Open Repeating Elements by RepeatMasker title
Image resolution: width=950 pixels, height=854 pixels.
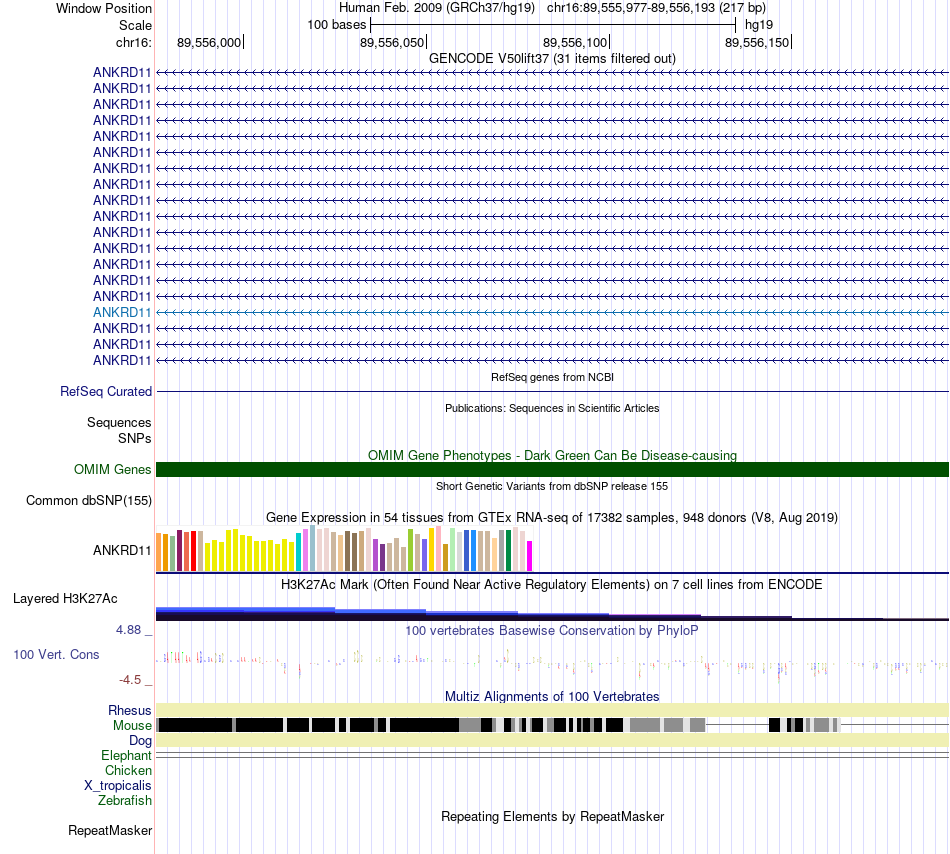click(552, 816)
